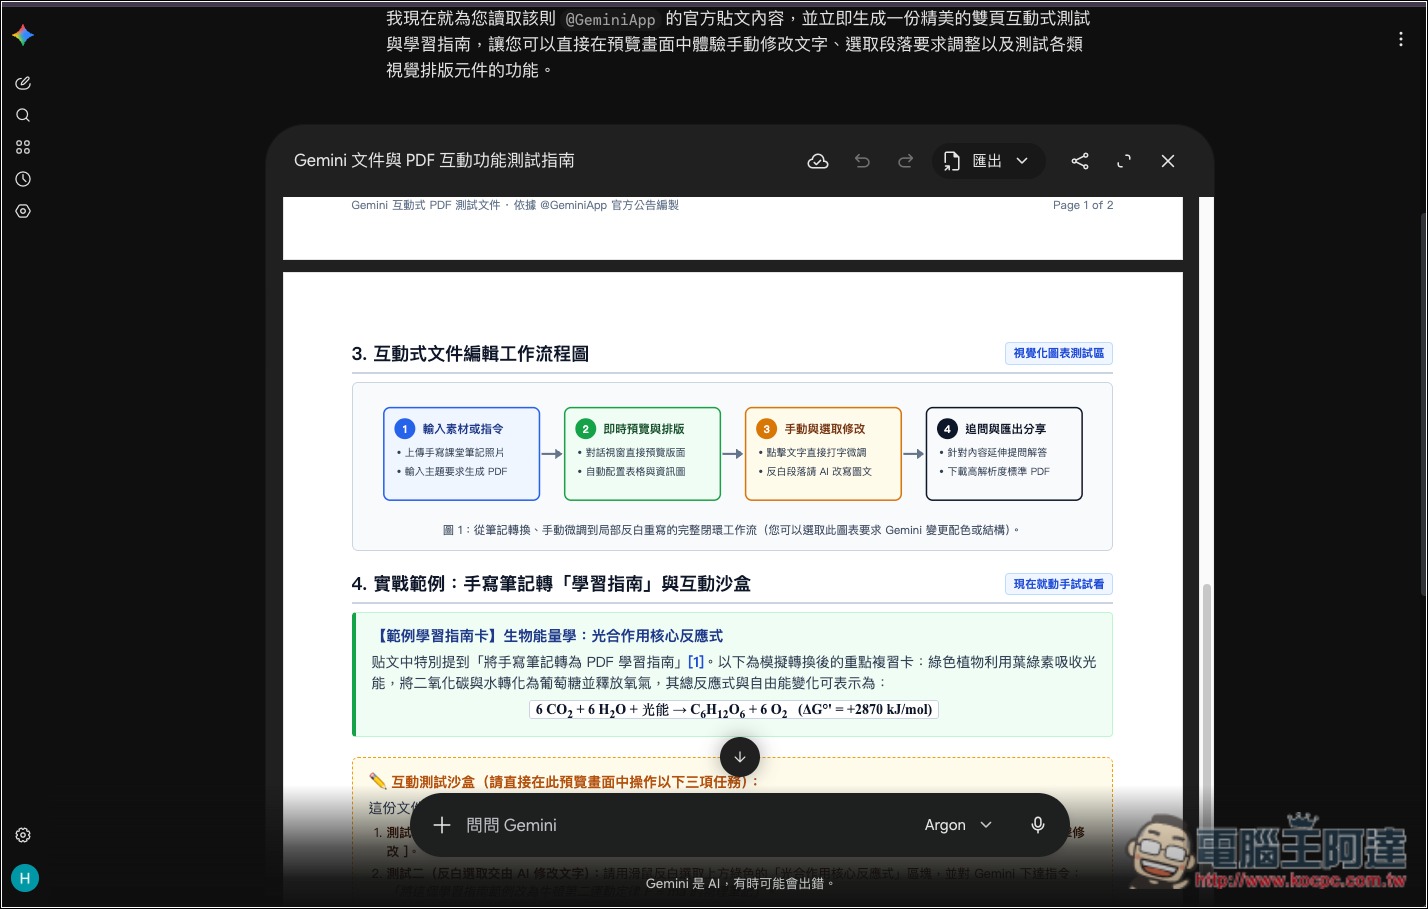Click the cloud saved status icon
1428x909 pixels.
pos(818,161)
